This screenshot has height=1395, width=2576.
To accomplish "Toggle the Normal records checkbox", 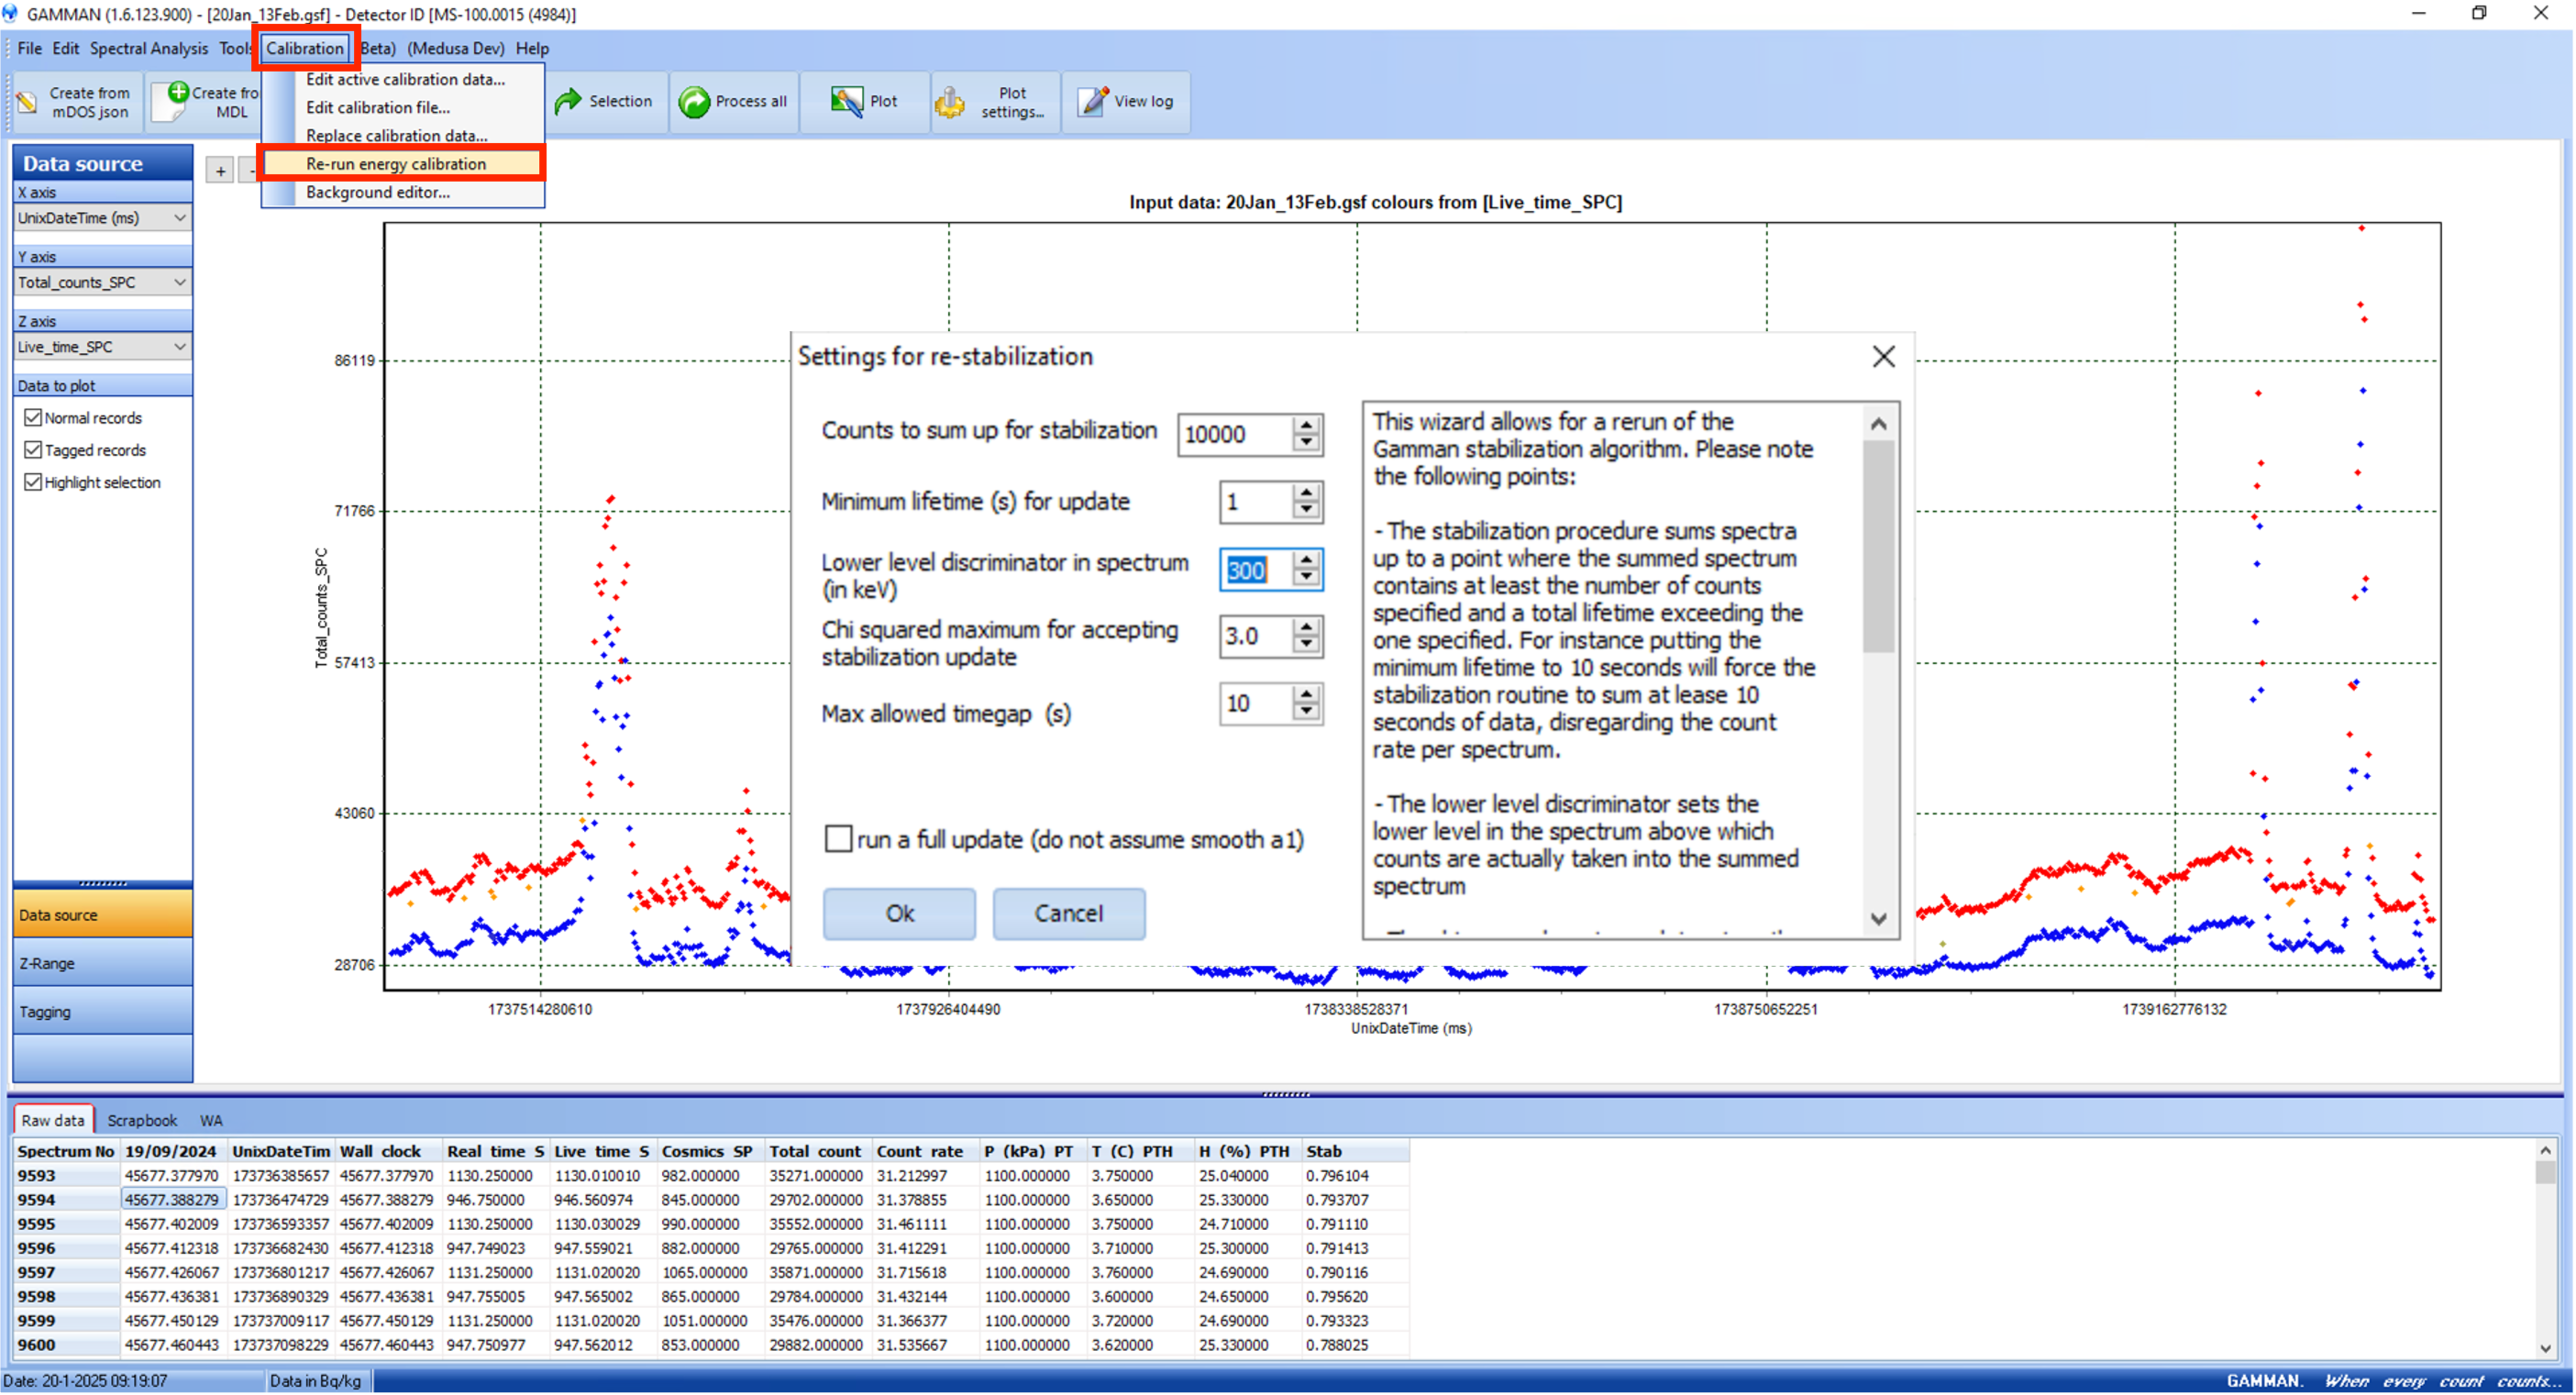I will point(33,418).
